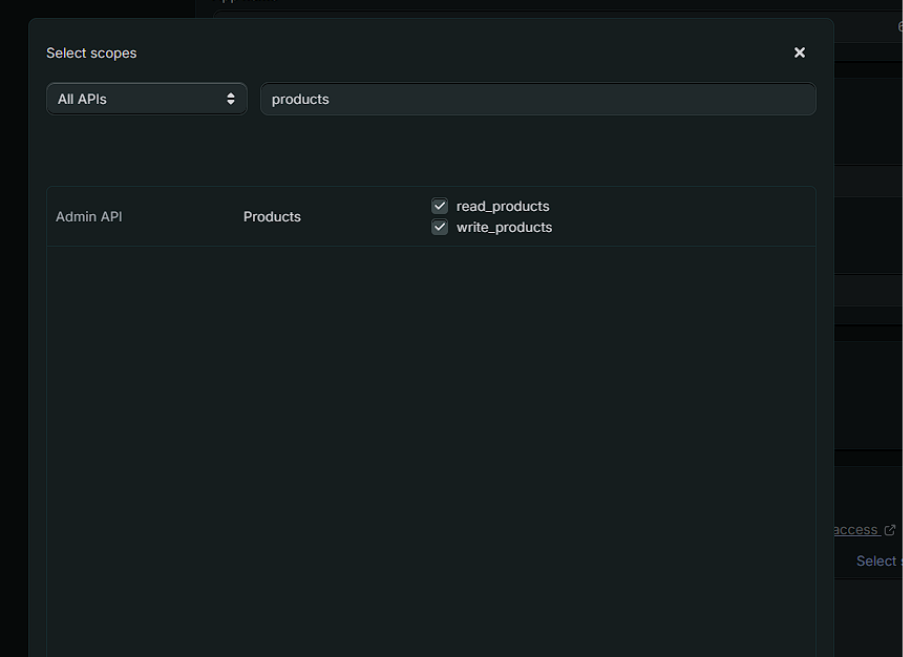Viewport: 903px width, 657px height.
Task: Open the access documentation link
Action: (855, 529)
